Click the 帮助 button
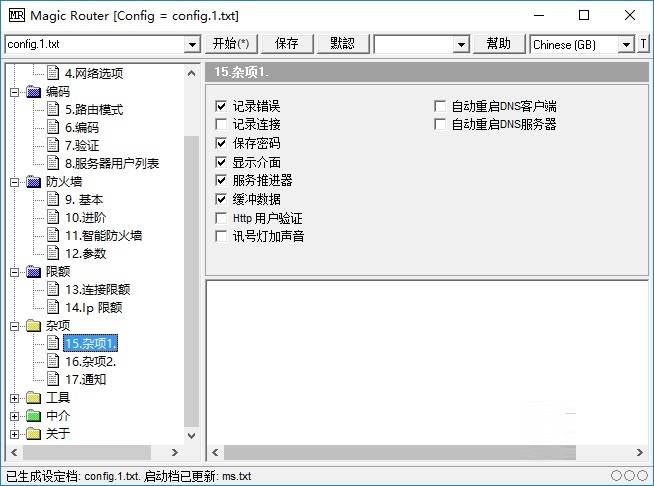The height and width of the screenshot is (486, 654). click(499, 44)
